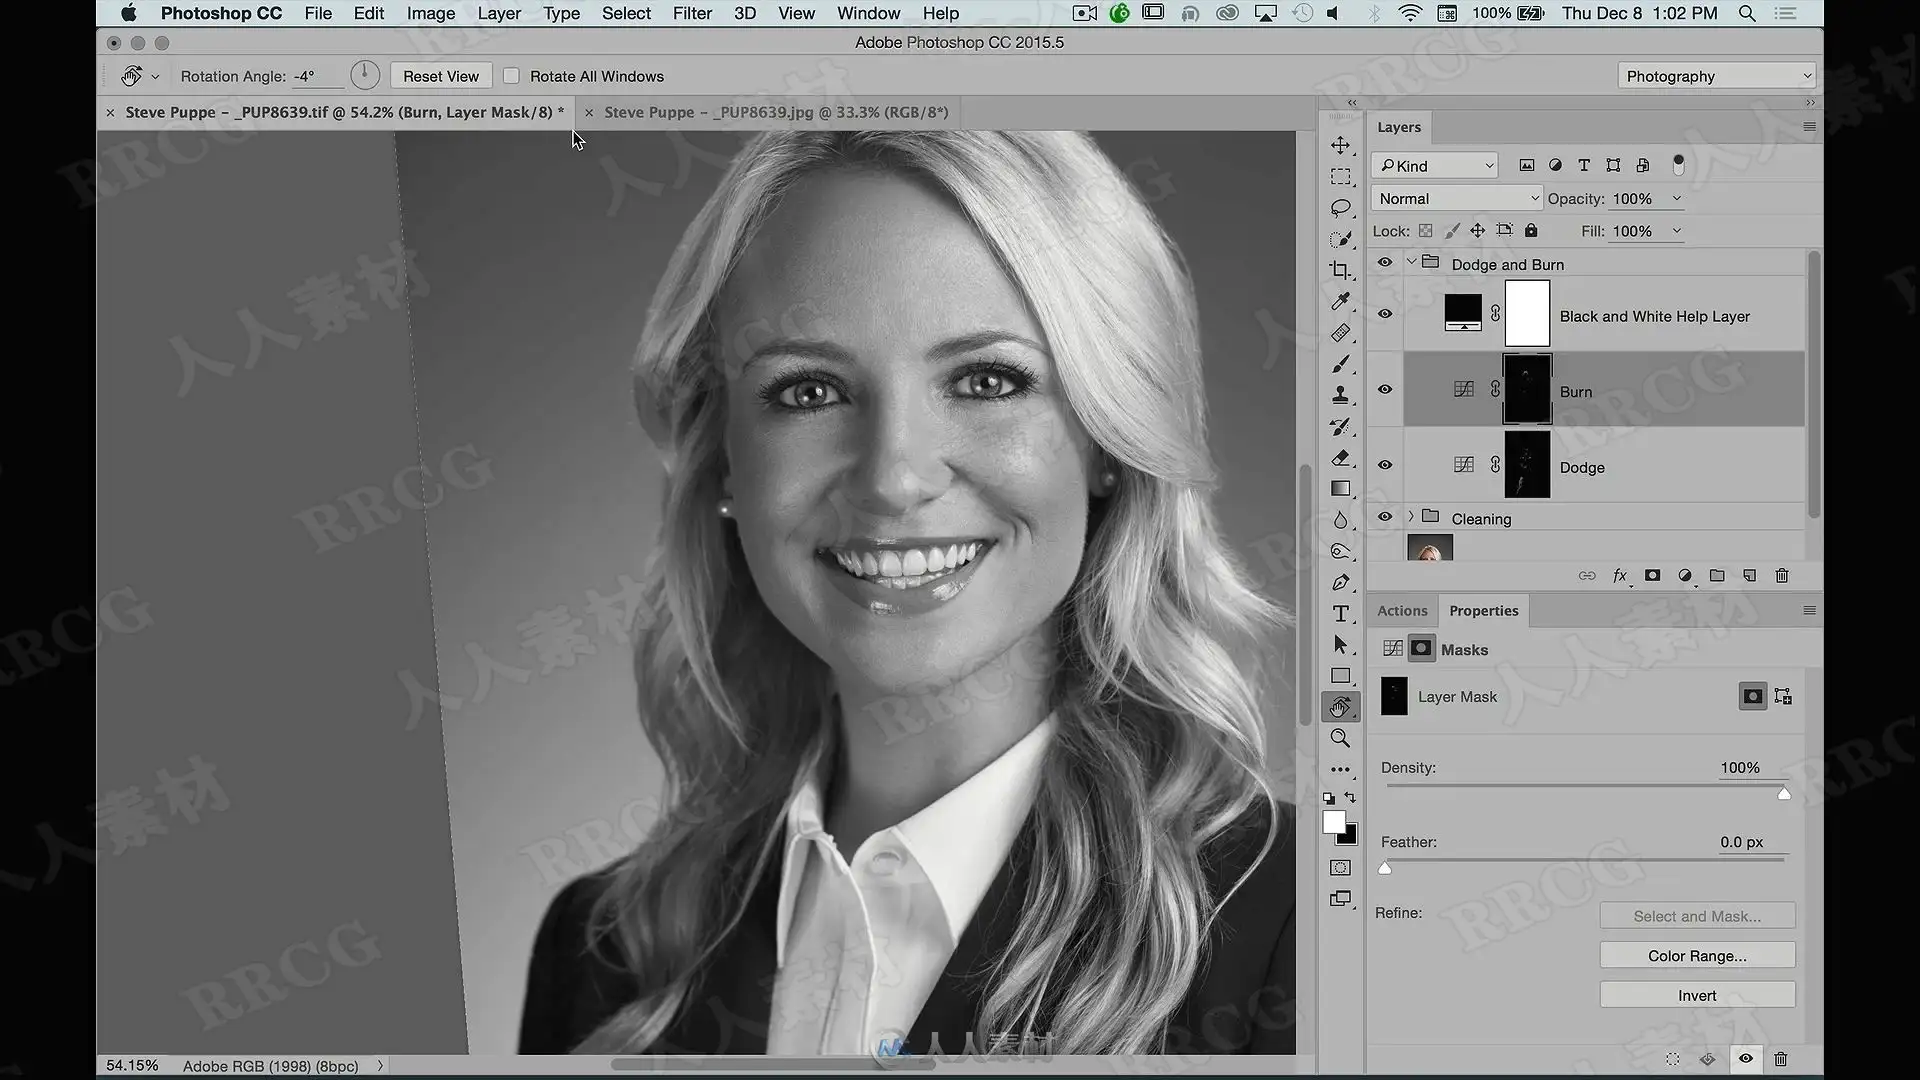
Task: Open the Window menu
Action: (x=868, y=13)
